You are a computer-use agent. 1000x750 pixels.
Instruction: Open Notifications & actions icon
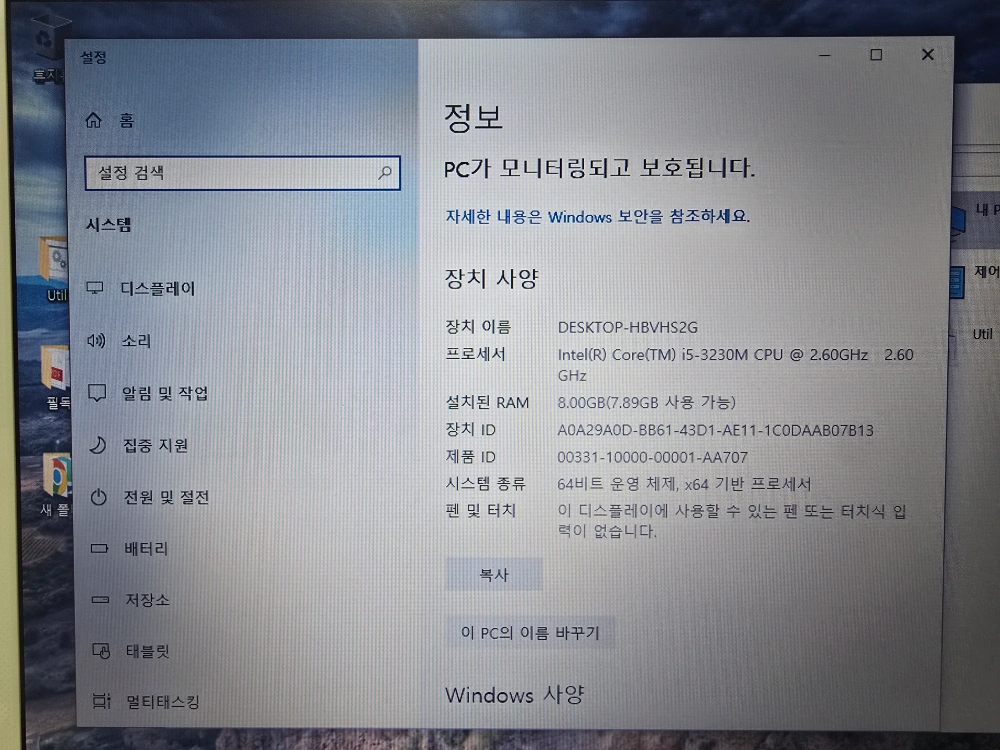pyautogui.click(x=97, y=393)
